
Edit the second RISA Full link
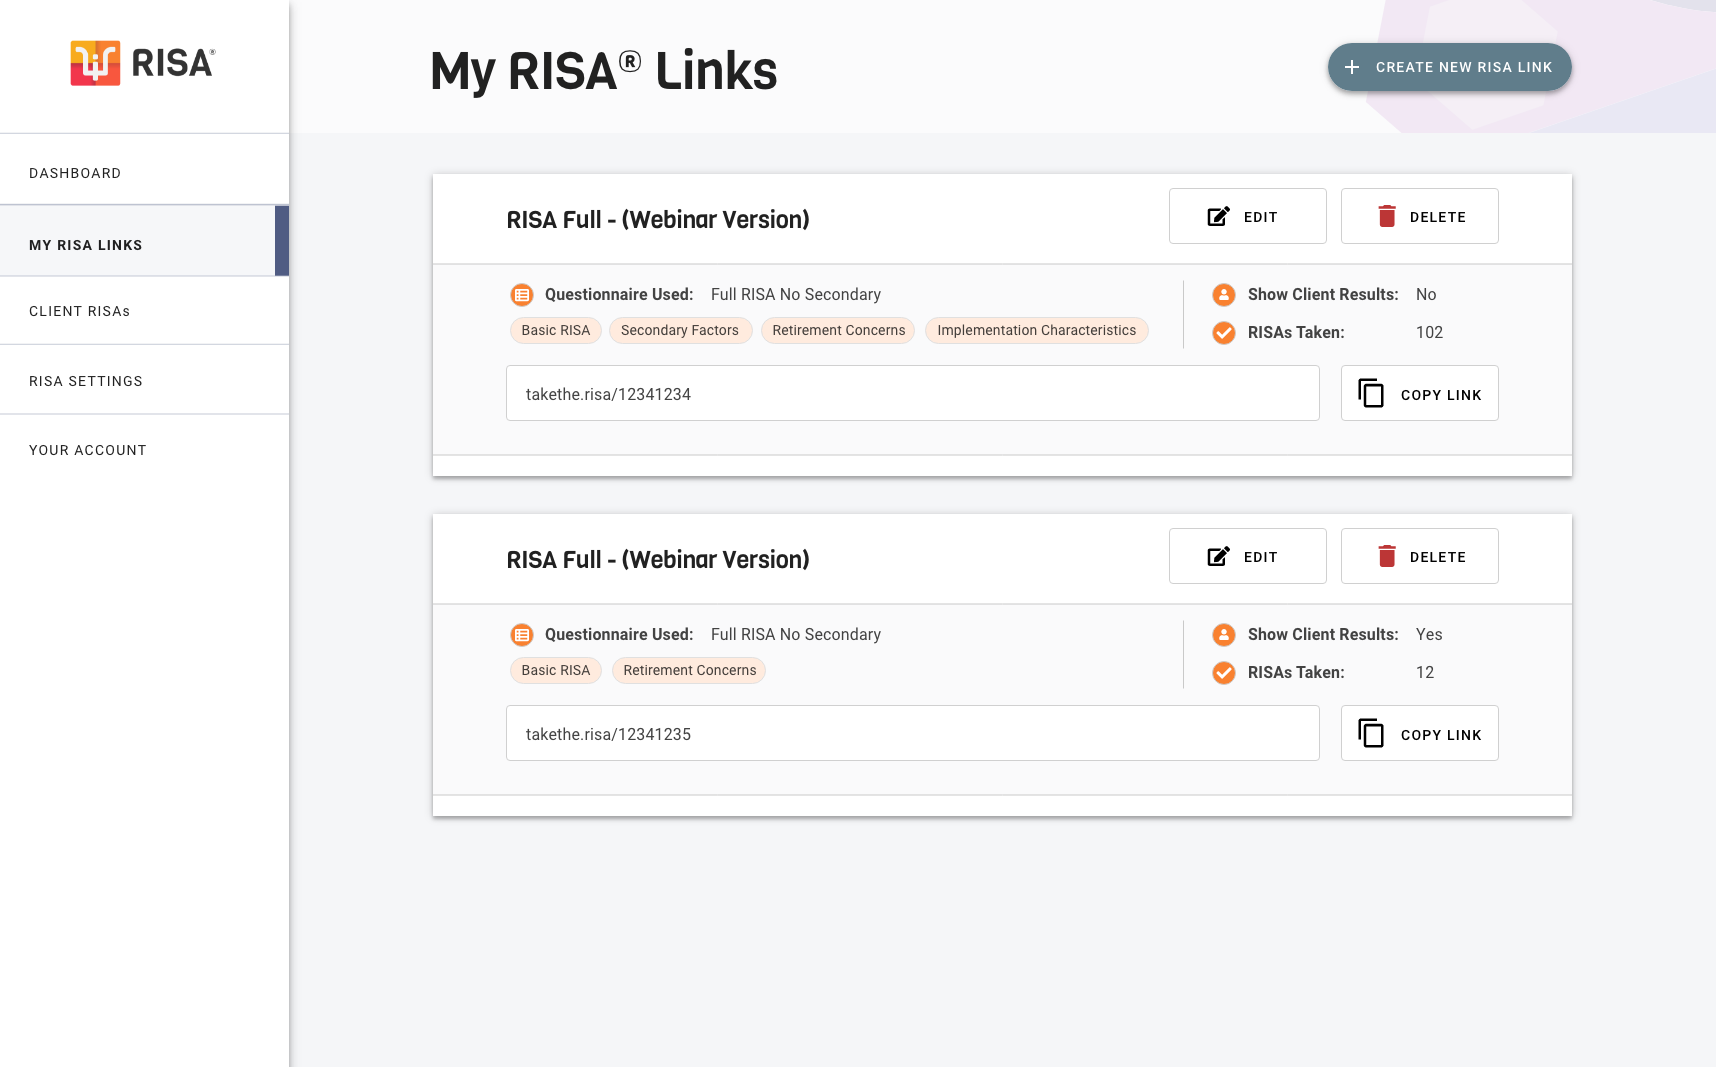1247,556
